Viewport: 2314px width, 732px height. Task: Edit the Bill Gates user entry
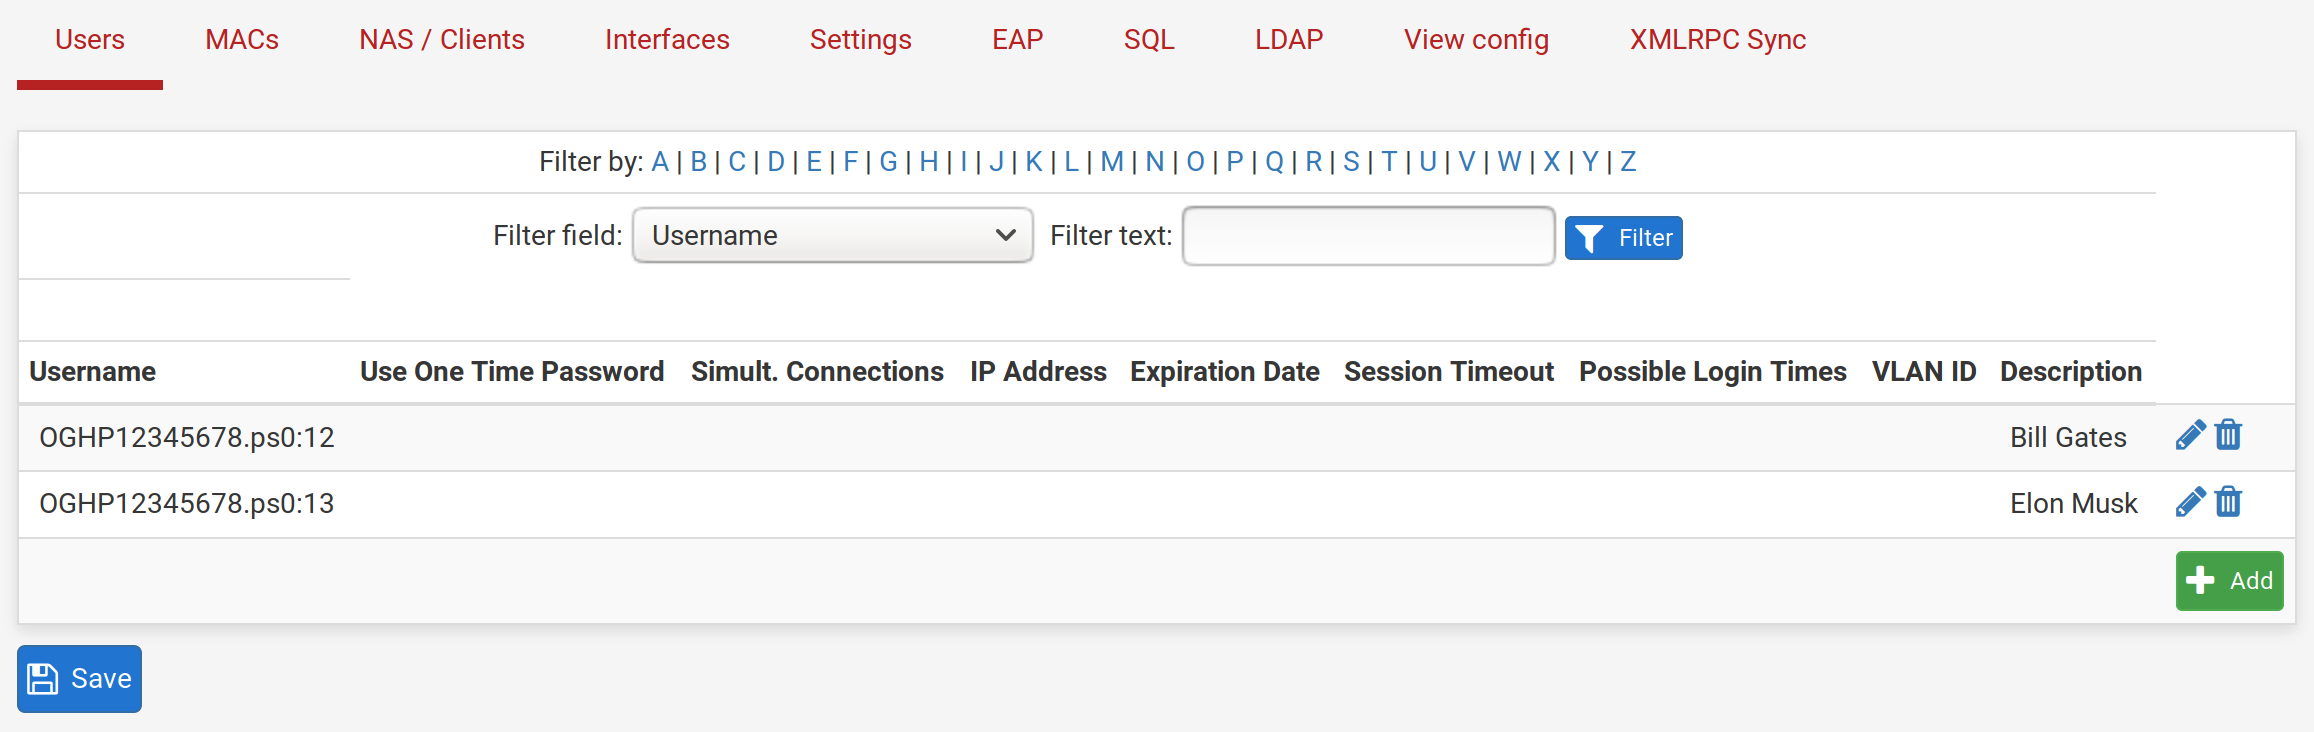click(x=2190, y=436)
